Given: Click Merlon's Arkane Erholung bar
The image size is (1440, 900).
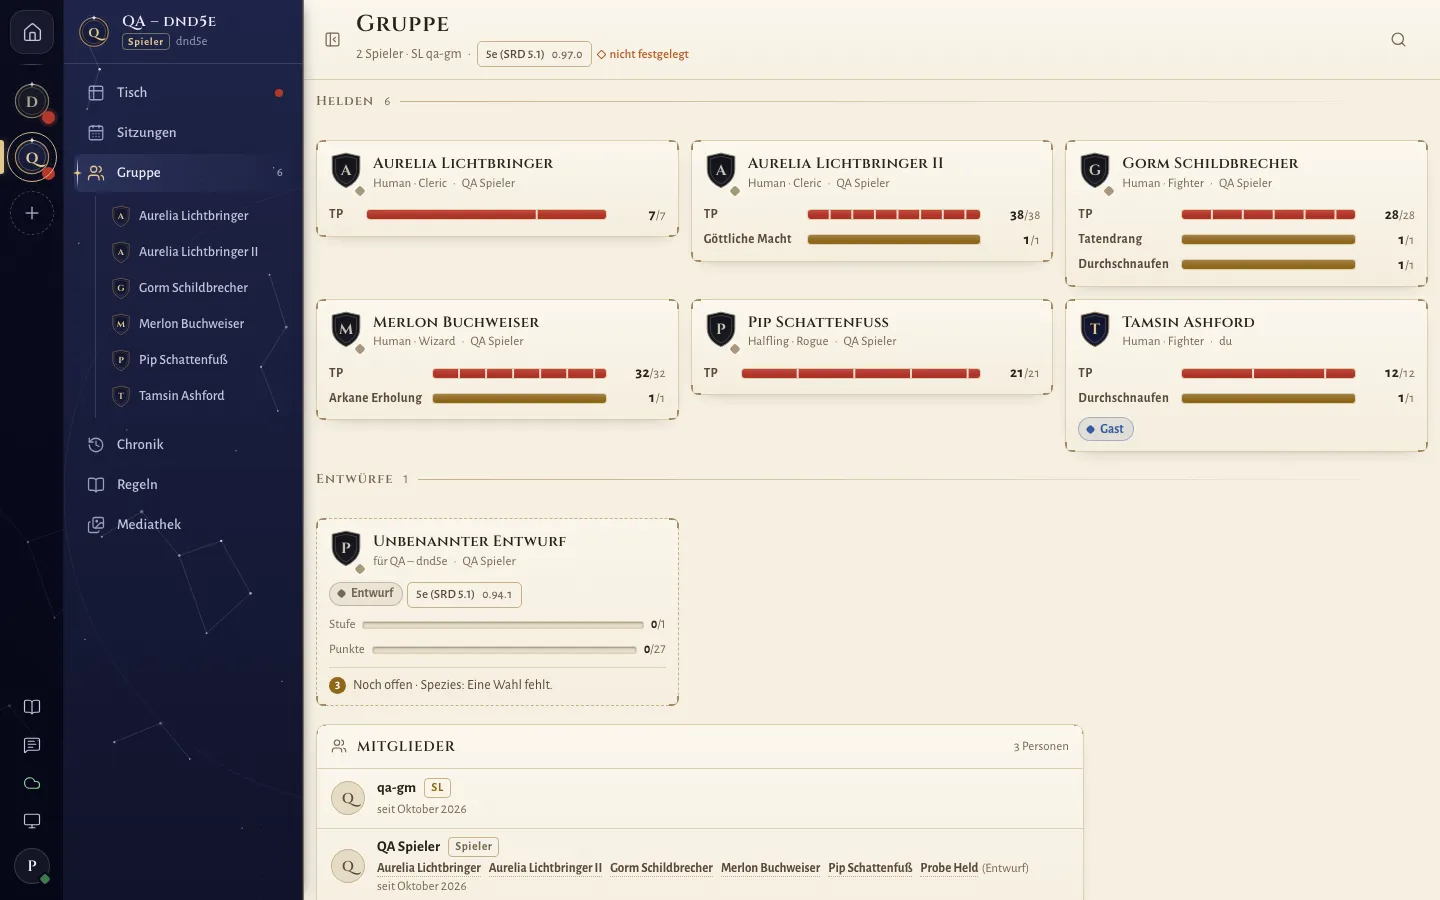Looking at the screenshot, I should pos(519,398).
